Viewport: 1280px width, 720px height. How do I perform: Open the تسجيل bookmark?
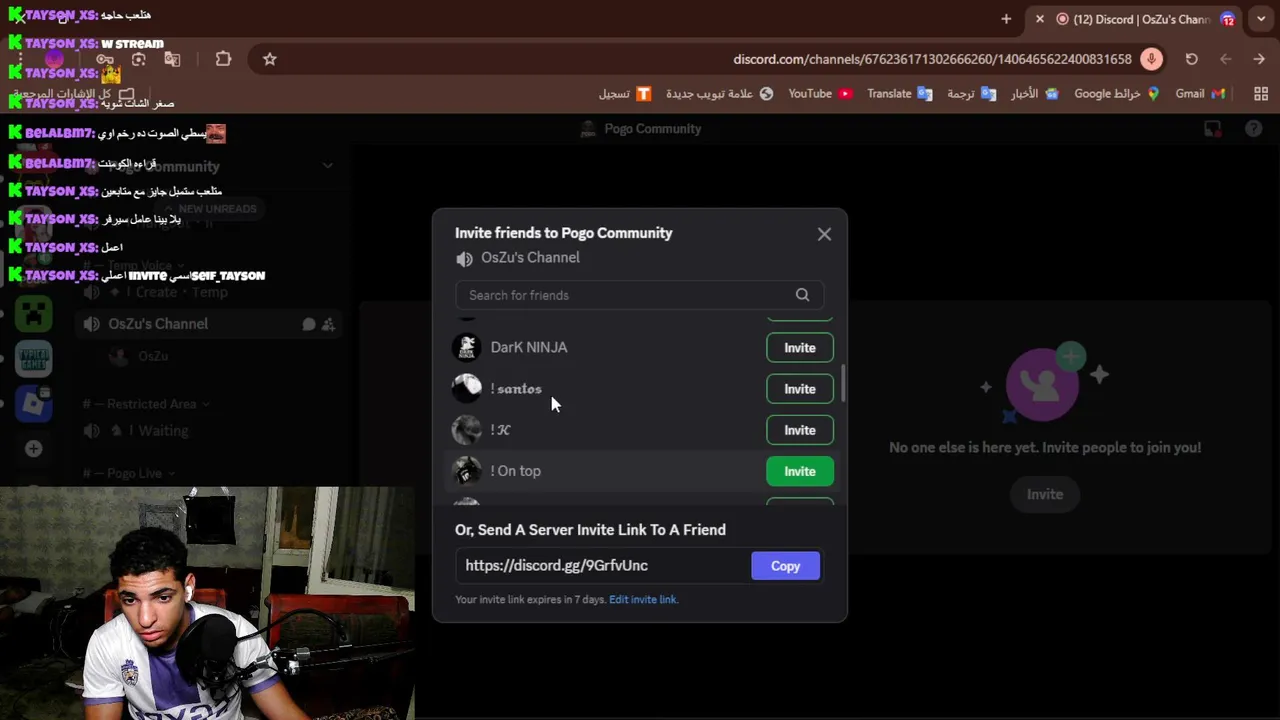pyautogui.click(x=625, y=94)
